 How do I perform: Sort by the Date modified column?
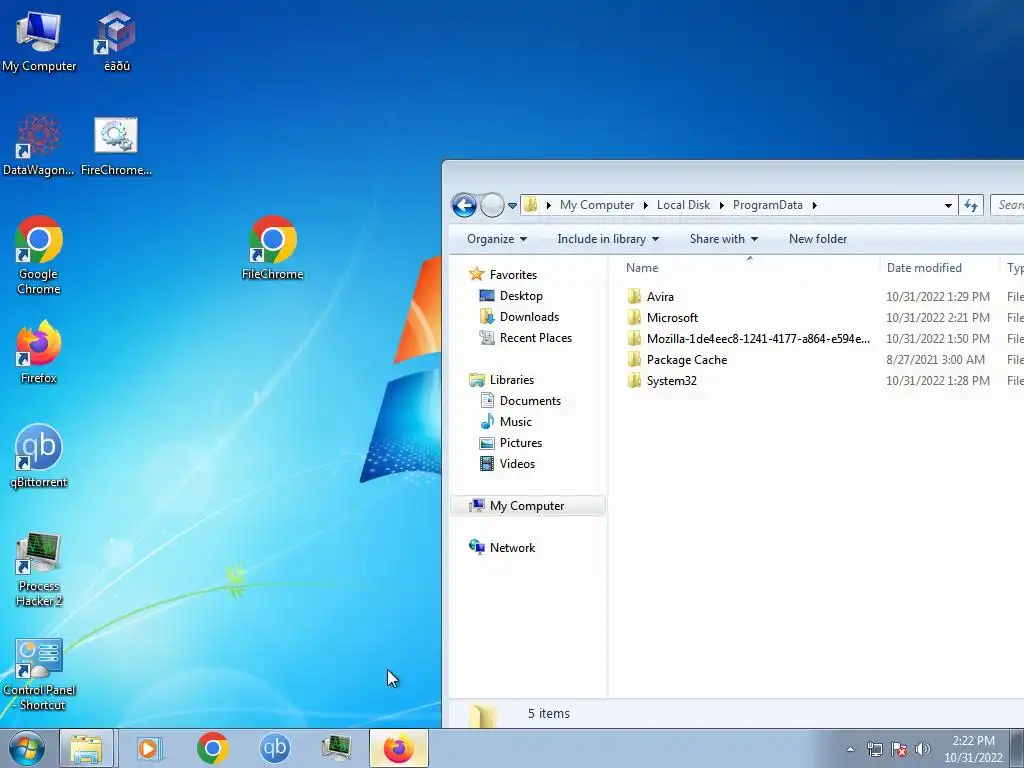939,268
